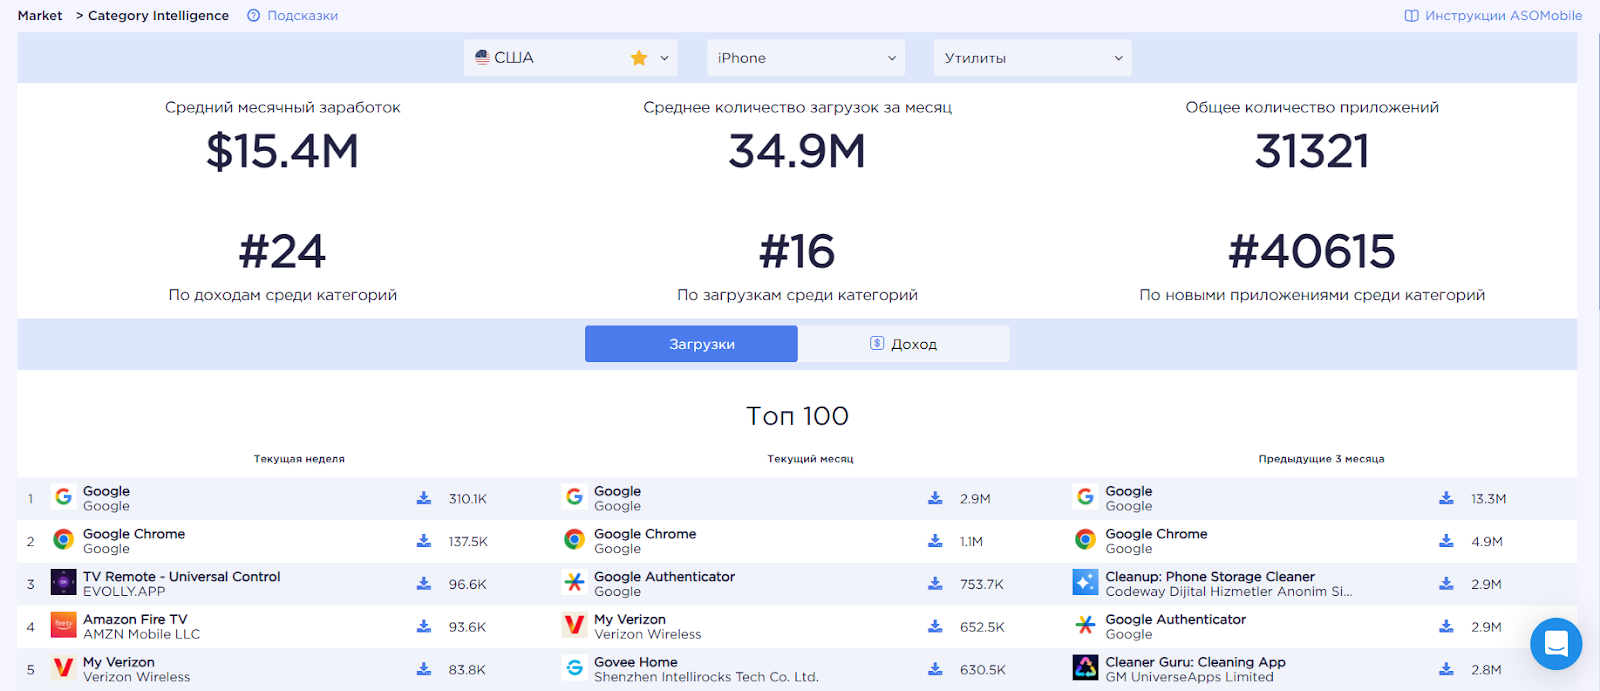The height and width of the screenshot is (691, 1600).
Task: Click GM UniverseApps Limited developer name
Action: pos(1189,677)
